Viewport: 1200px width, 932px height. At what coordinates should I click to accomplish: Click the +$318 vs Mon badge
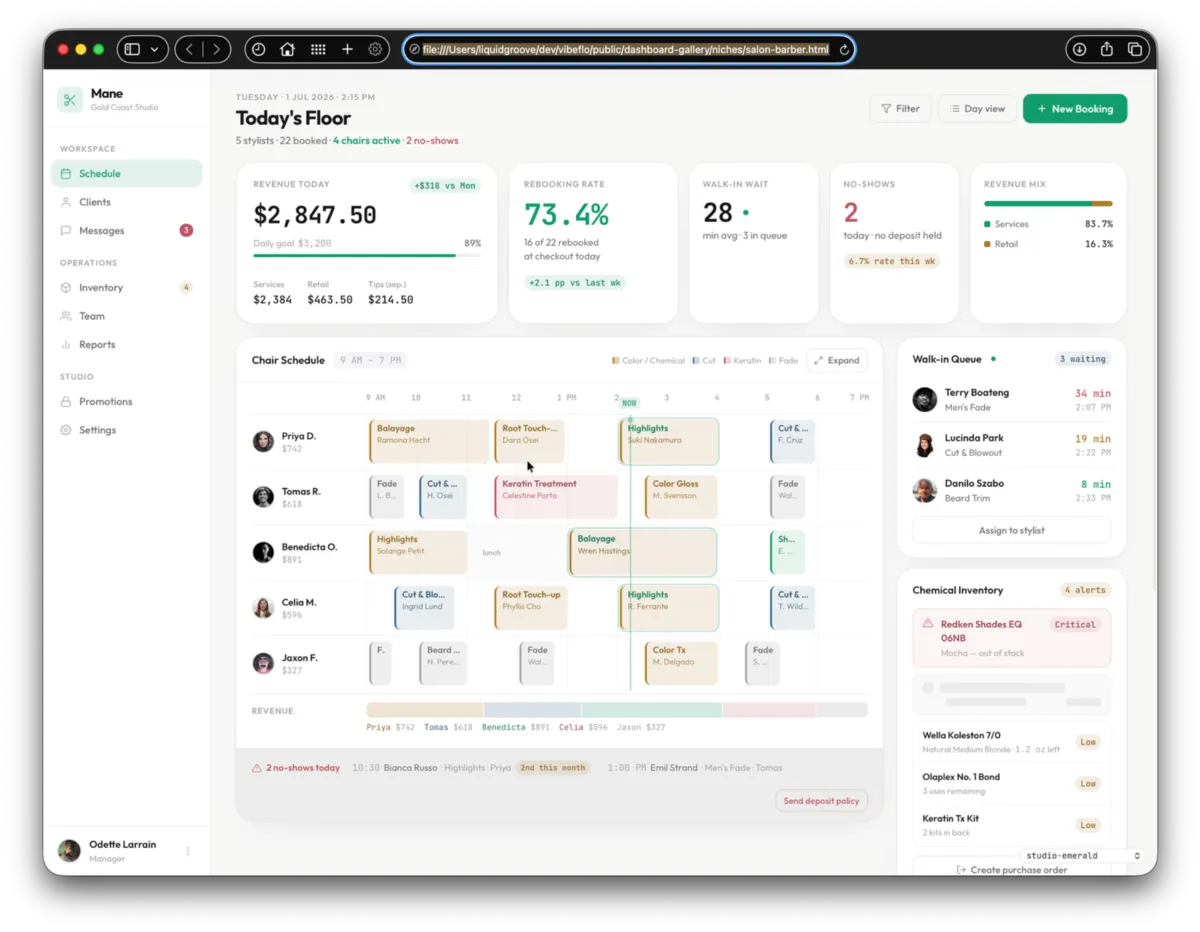click(x=445, y=185)
